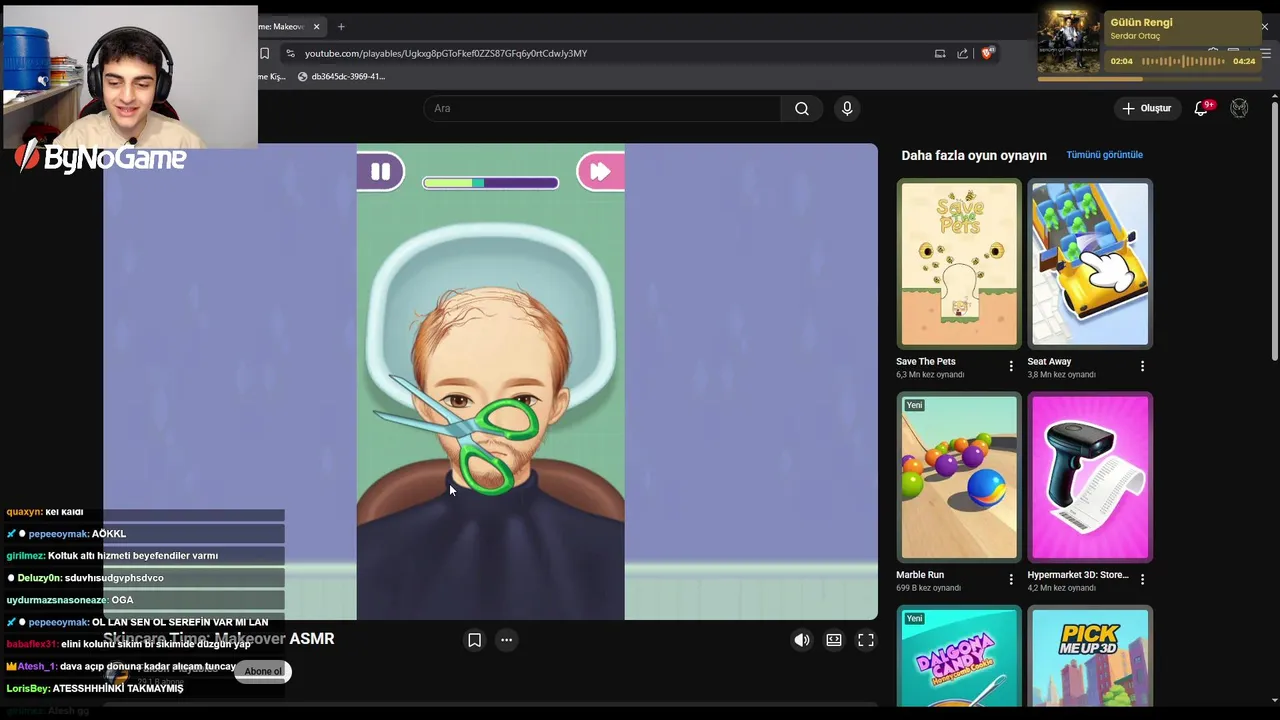Image resolution: width=1280 pixels, height=720 pixels.
Task: Activate voice search microphone icon
Action: (x=847, y=108)
